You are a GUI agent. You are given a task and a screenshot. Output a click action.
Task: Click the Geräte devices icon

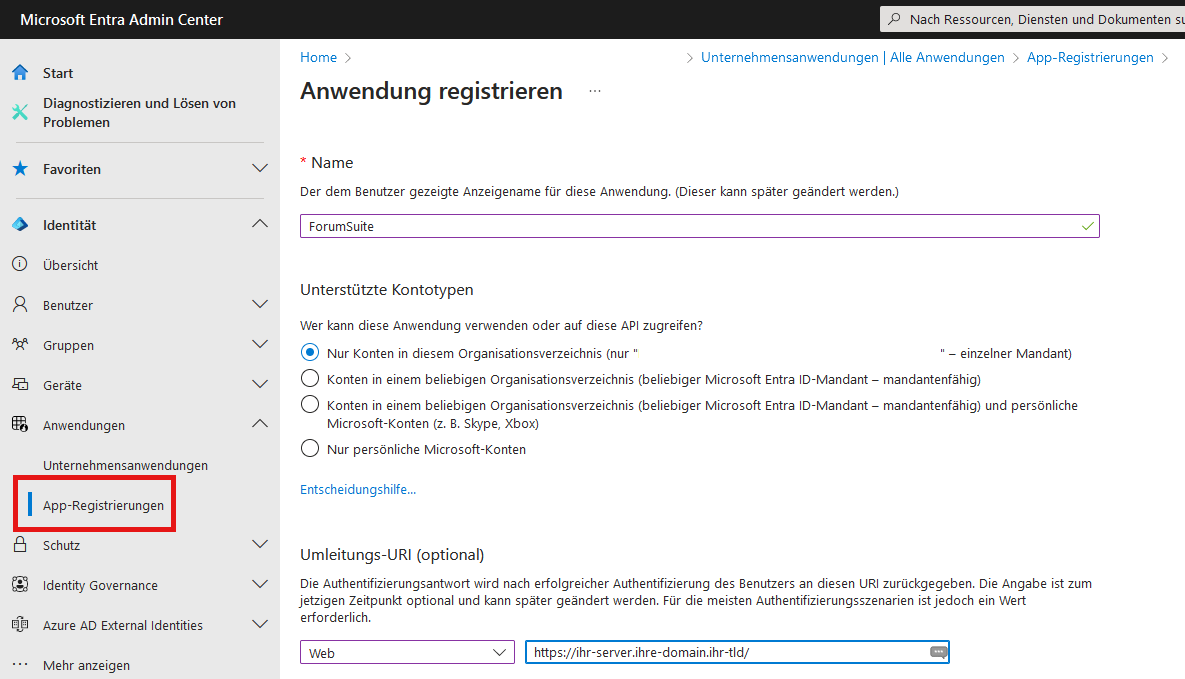click(20, 385)
